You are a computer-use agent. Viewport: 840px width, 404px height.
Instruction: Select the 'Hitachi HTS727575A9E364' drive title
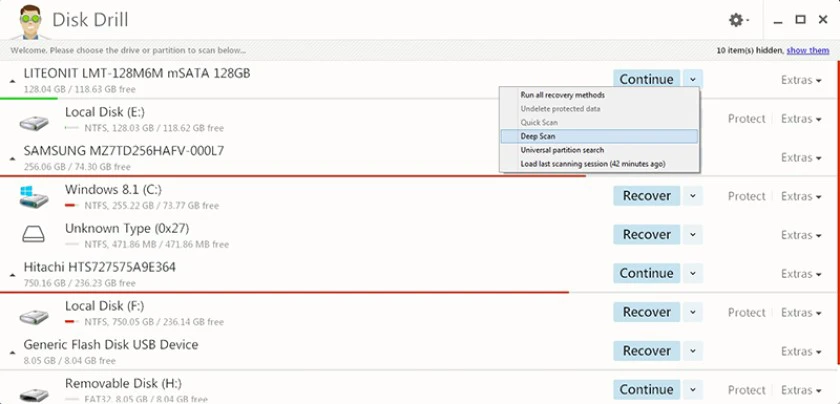(100, 267)
